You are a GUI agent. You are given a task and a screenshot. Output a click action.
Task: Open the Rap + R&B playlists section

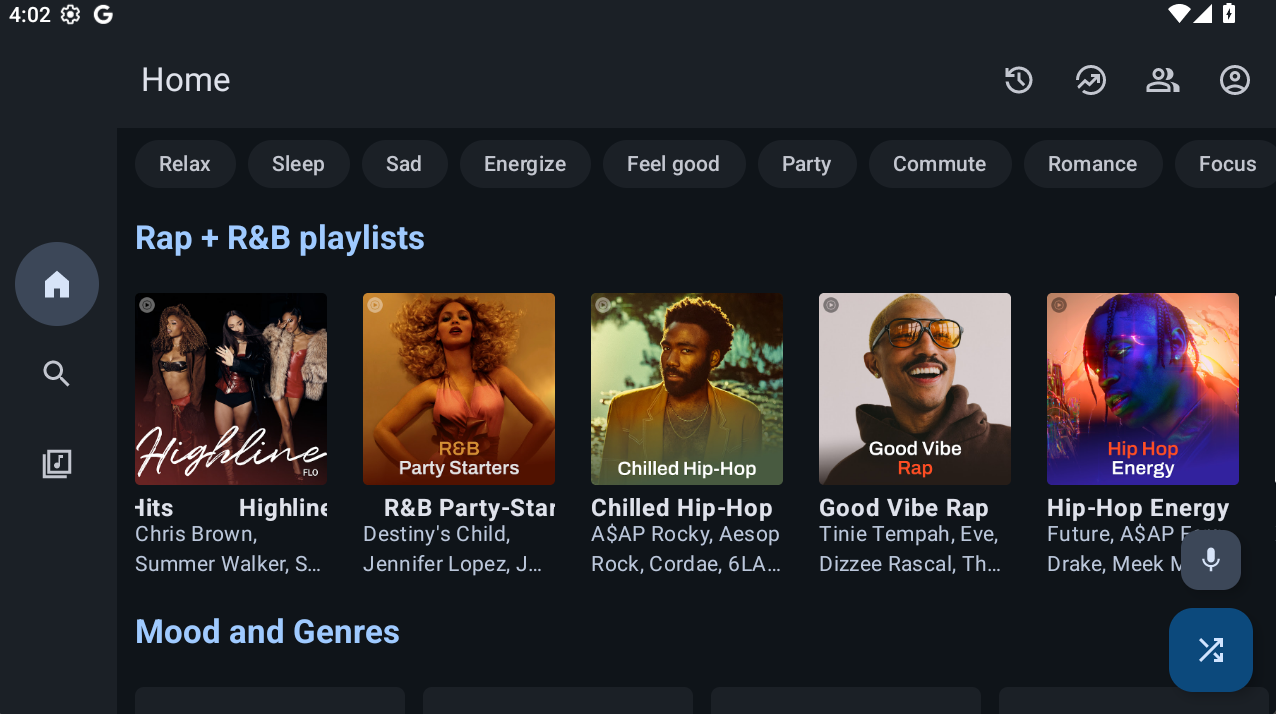(280, 238)
